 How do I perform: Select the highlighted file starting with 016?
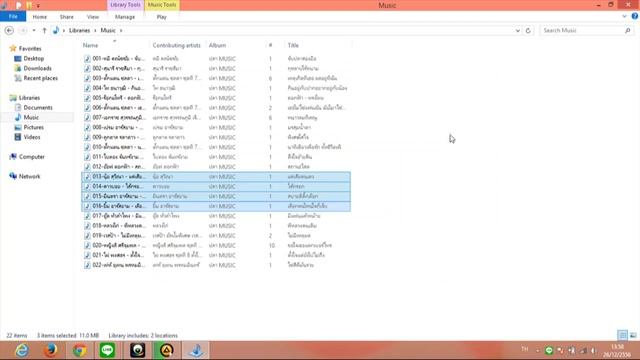pyautogui.click(x=216, y=206)
